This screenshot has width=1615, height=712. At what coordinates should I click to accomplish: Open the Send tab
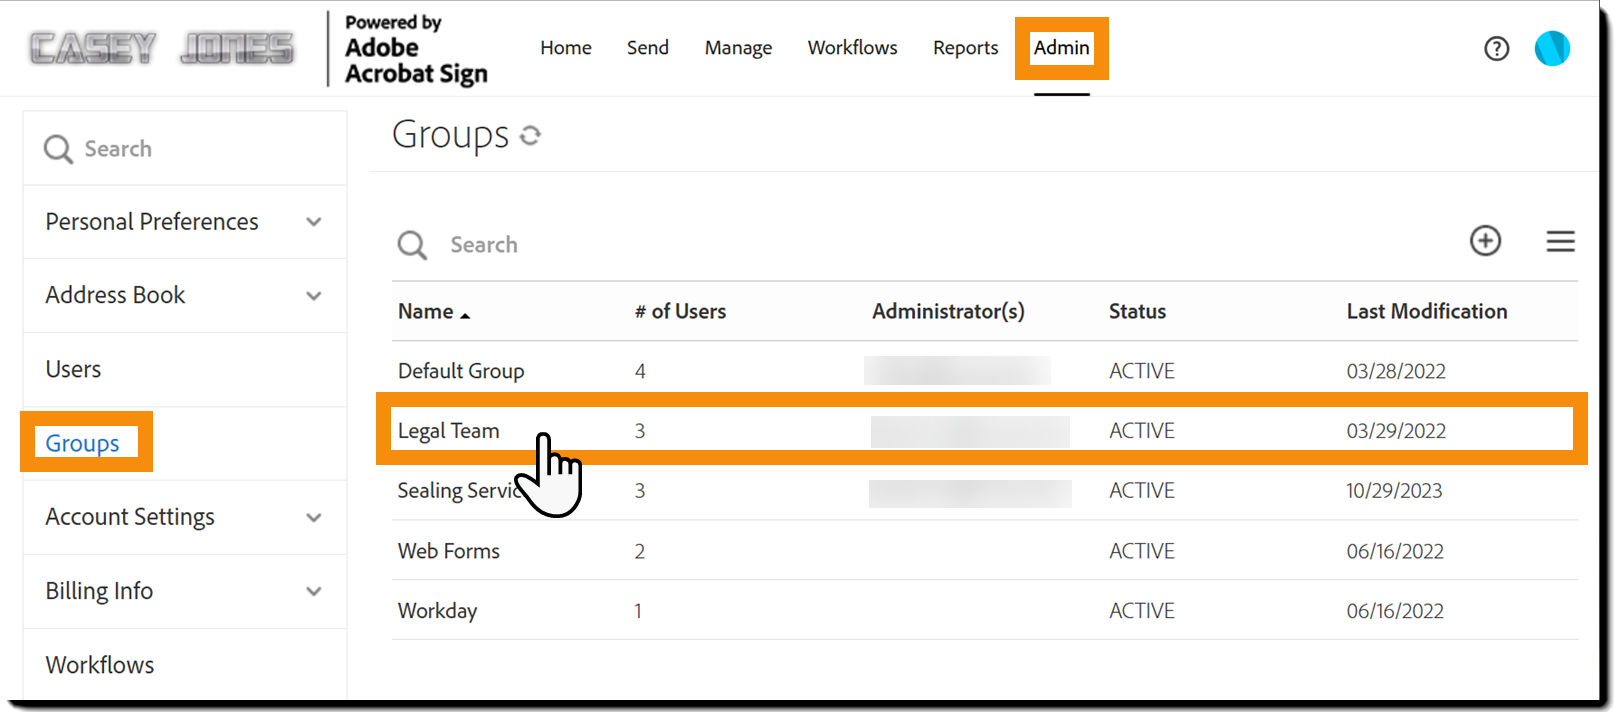(648, 48)
